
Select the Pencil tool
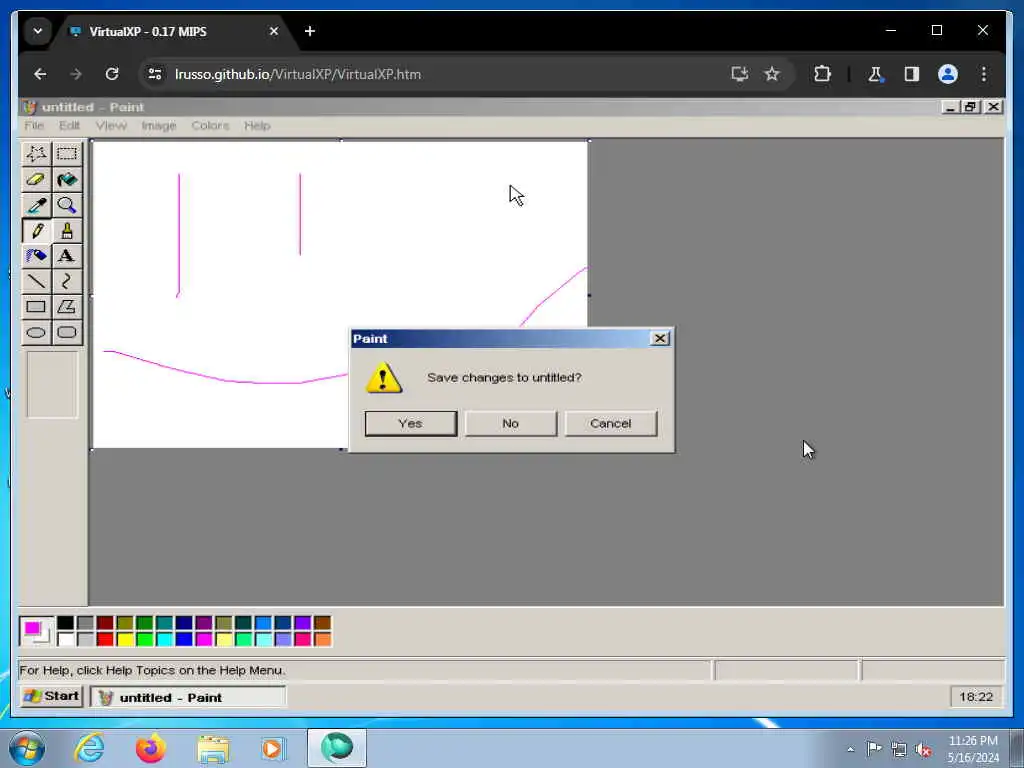36,231
